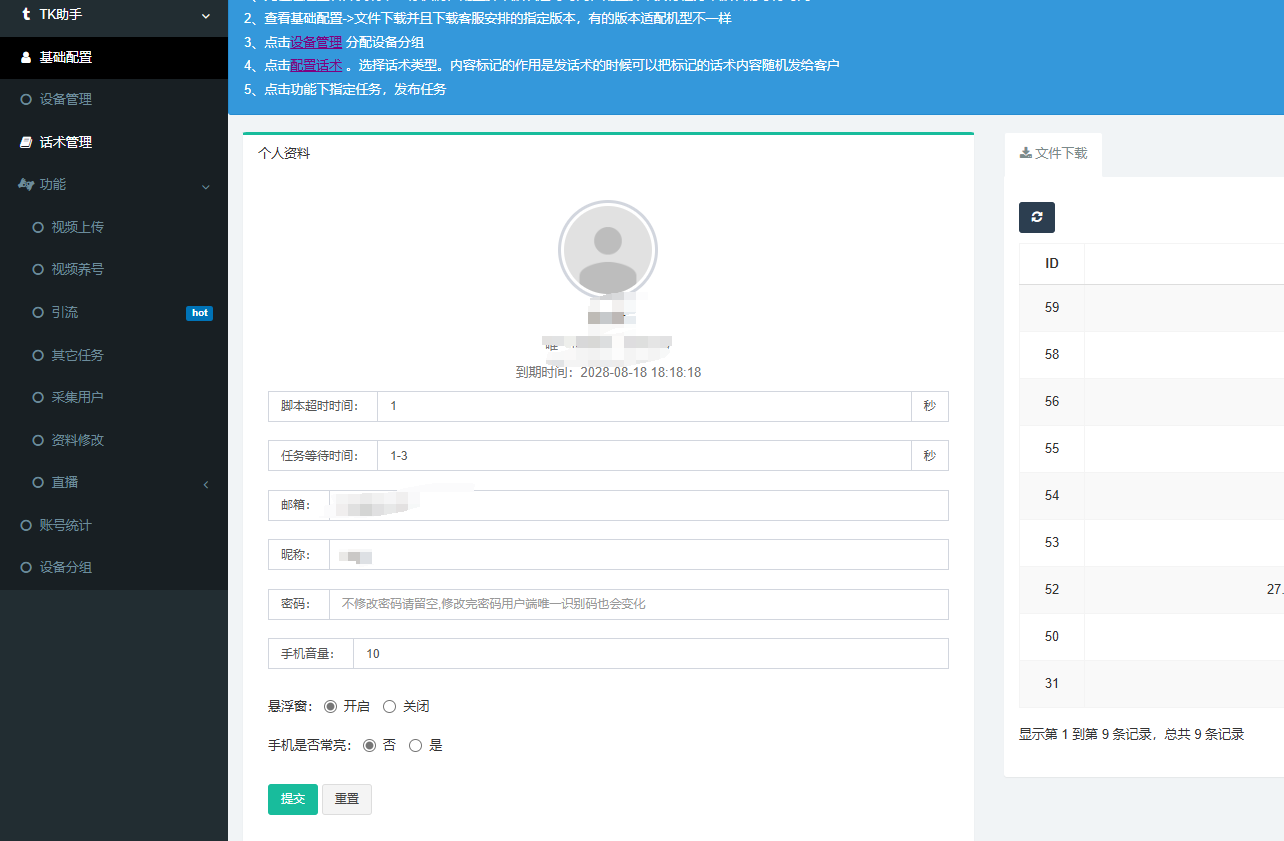Click table row with ID 31
Viewport: 1284px width, 841px height.
(x=1152, y=683)
